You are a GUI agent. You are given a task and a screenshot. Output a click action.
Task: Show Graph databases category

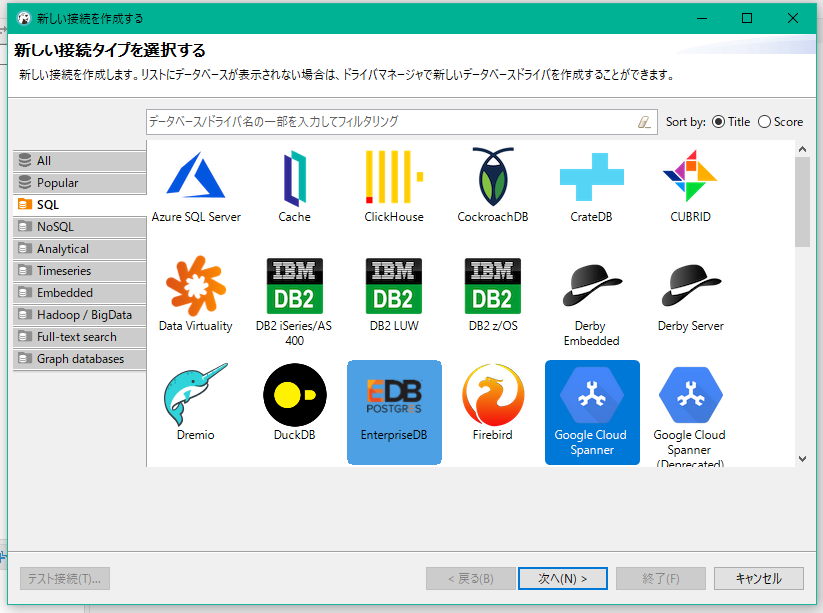79,359
